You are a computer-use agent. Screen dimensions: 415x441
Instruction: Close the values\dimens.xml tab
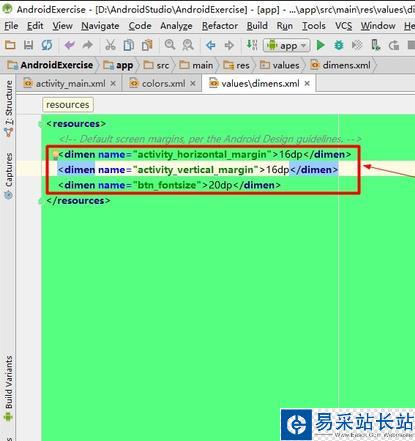307,83
